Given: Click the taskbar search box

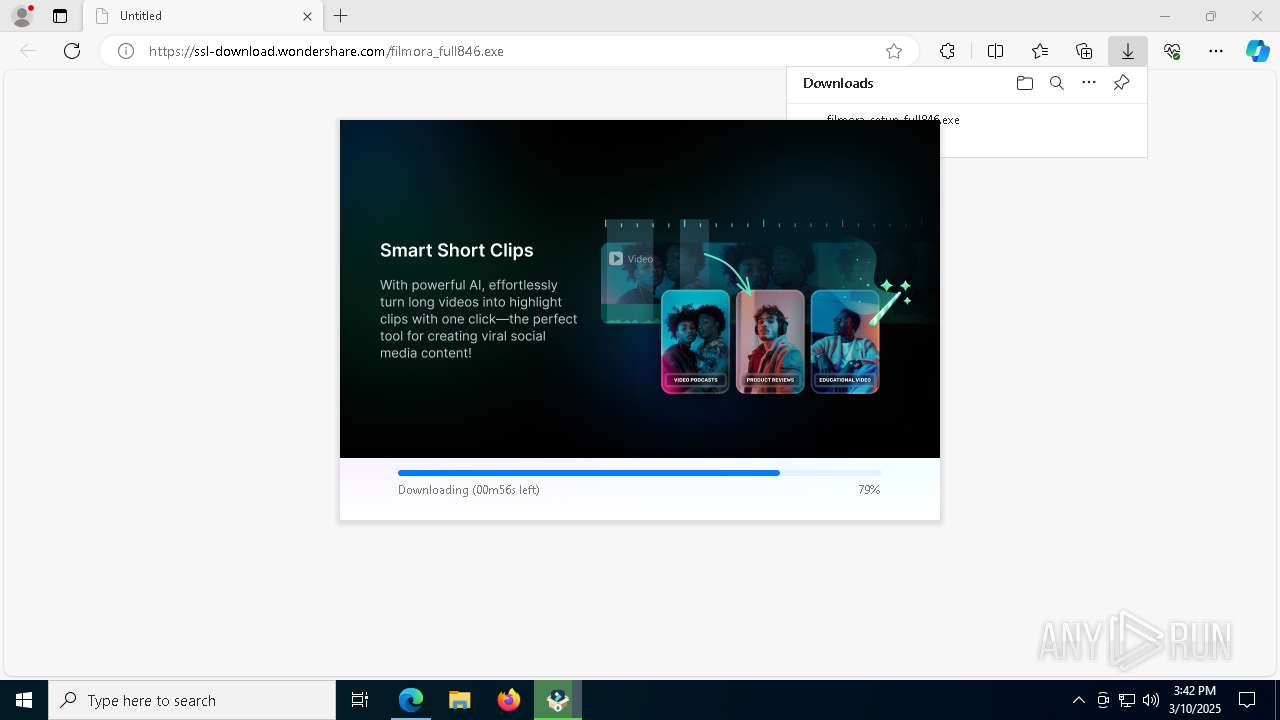Looking at the screenshot, I should click(x=192, y=700).
